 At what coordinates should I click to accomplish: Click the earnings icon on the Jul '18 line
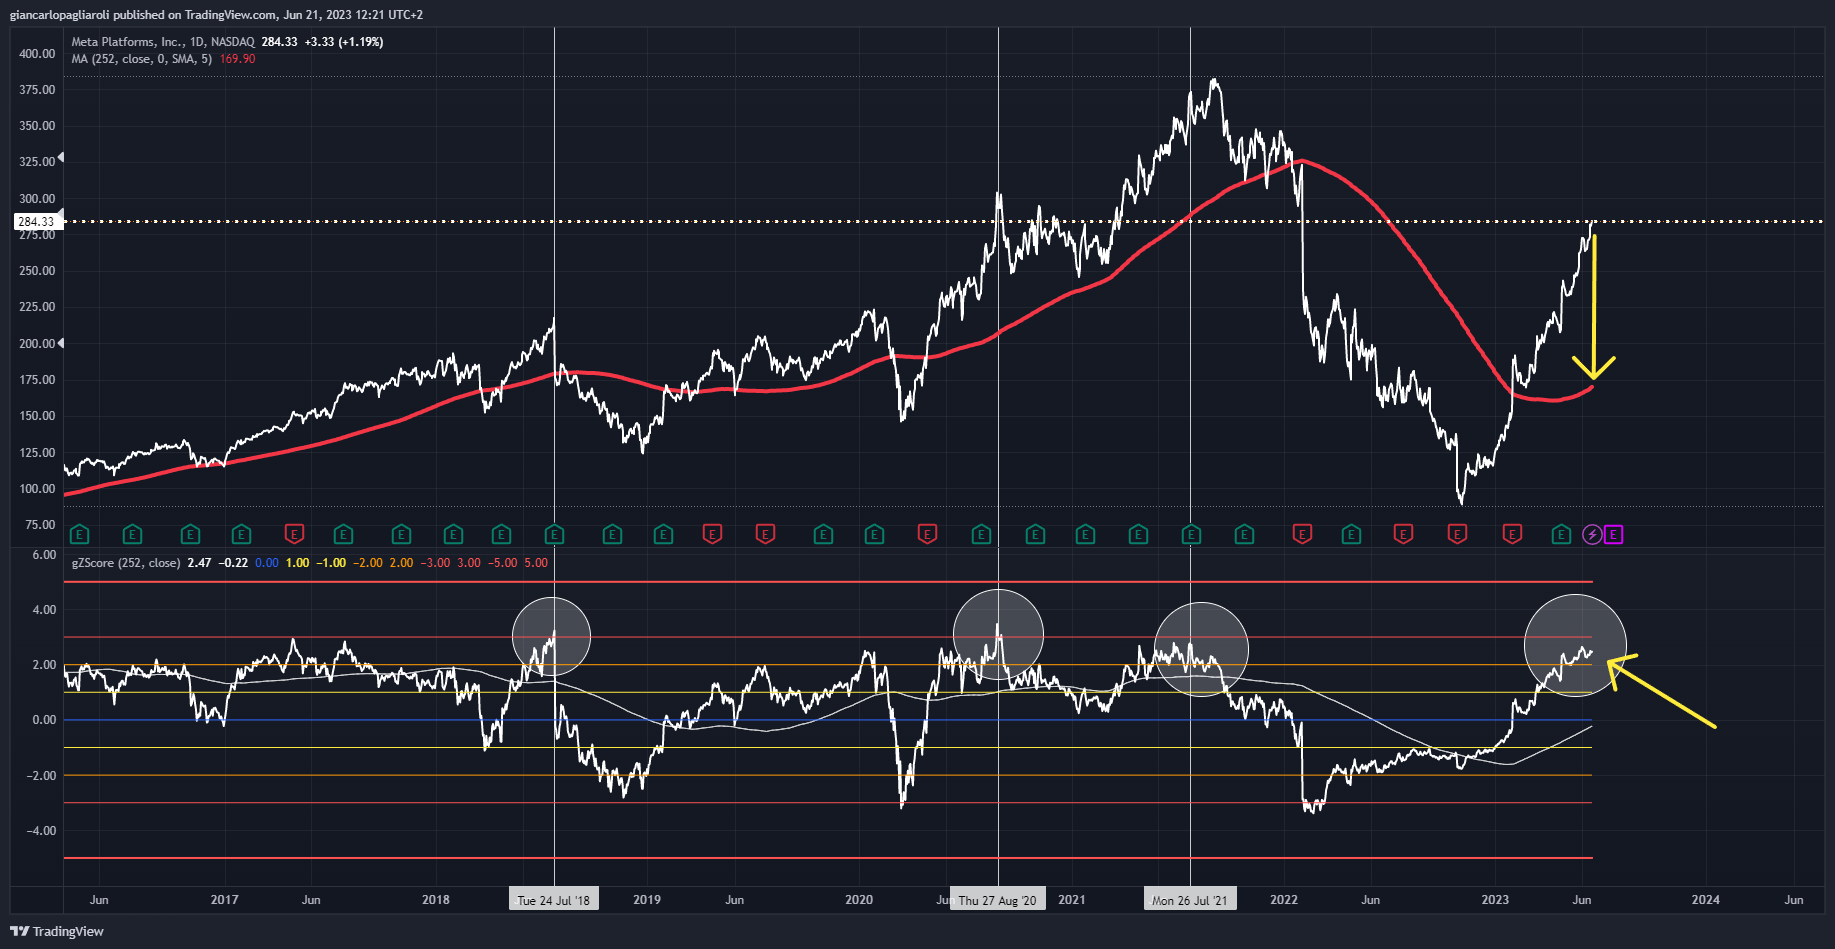click(554, 535)
